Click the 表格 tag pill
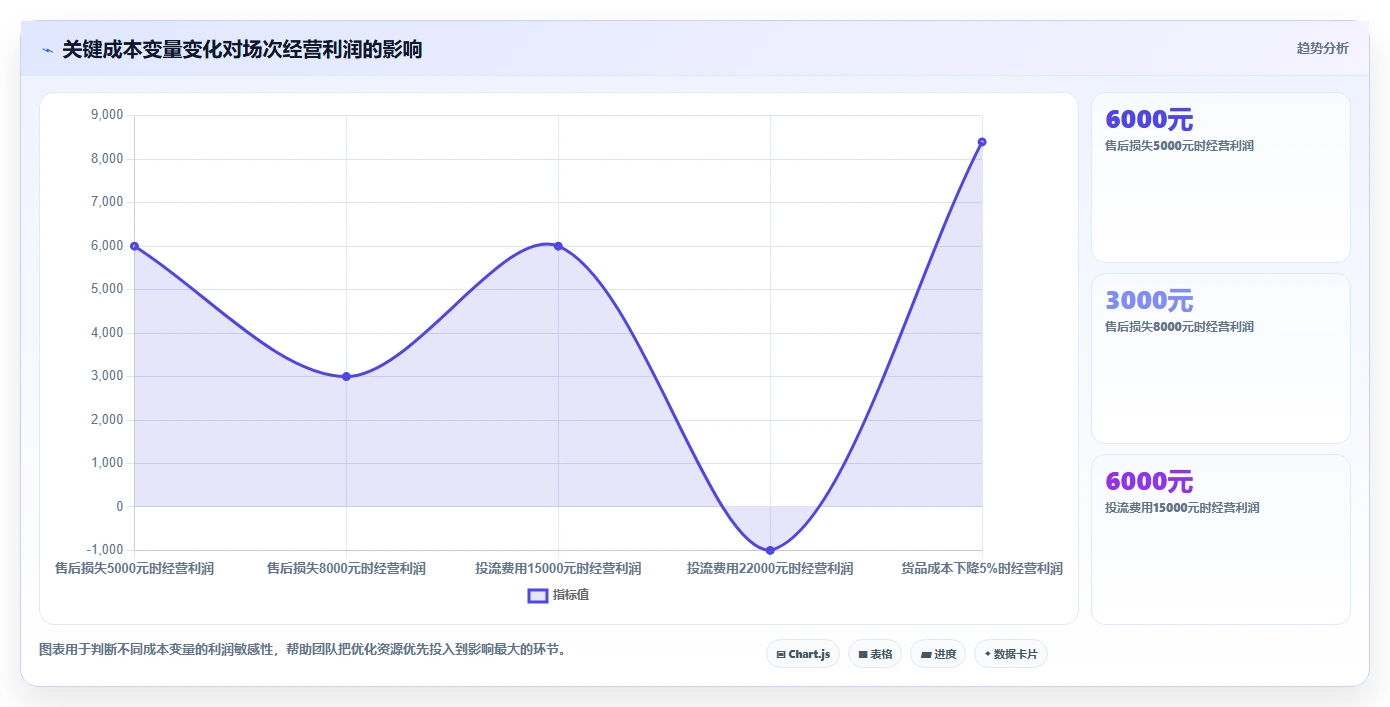Viewport: 1390px width, 707px height. 875,654
